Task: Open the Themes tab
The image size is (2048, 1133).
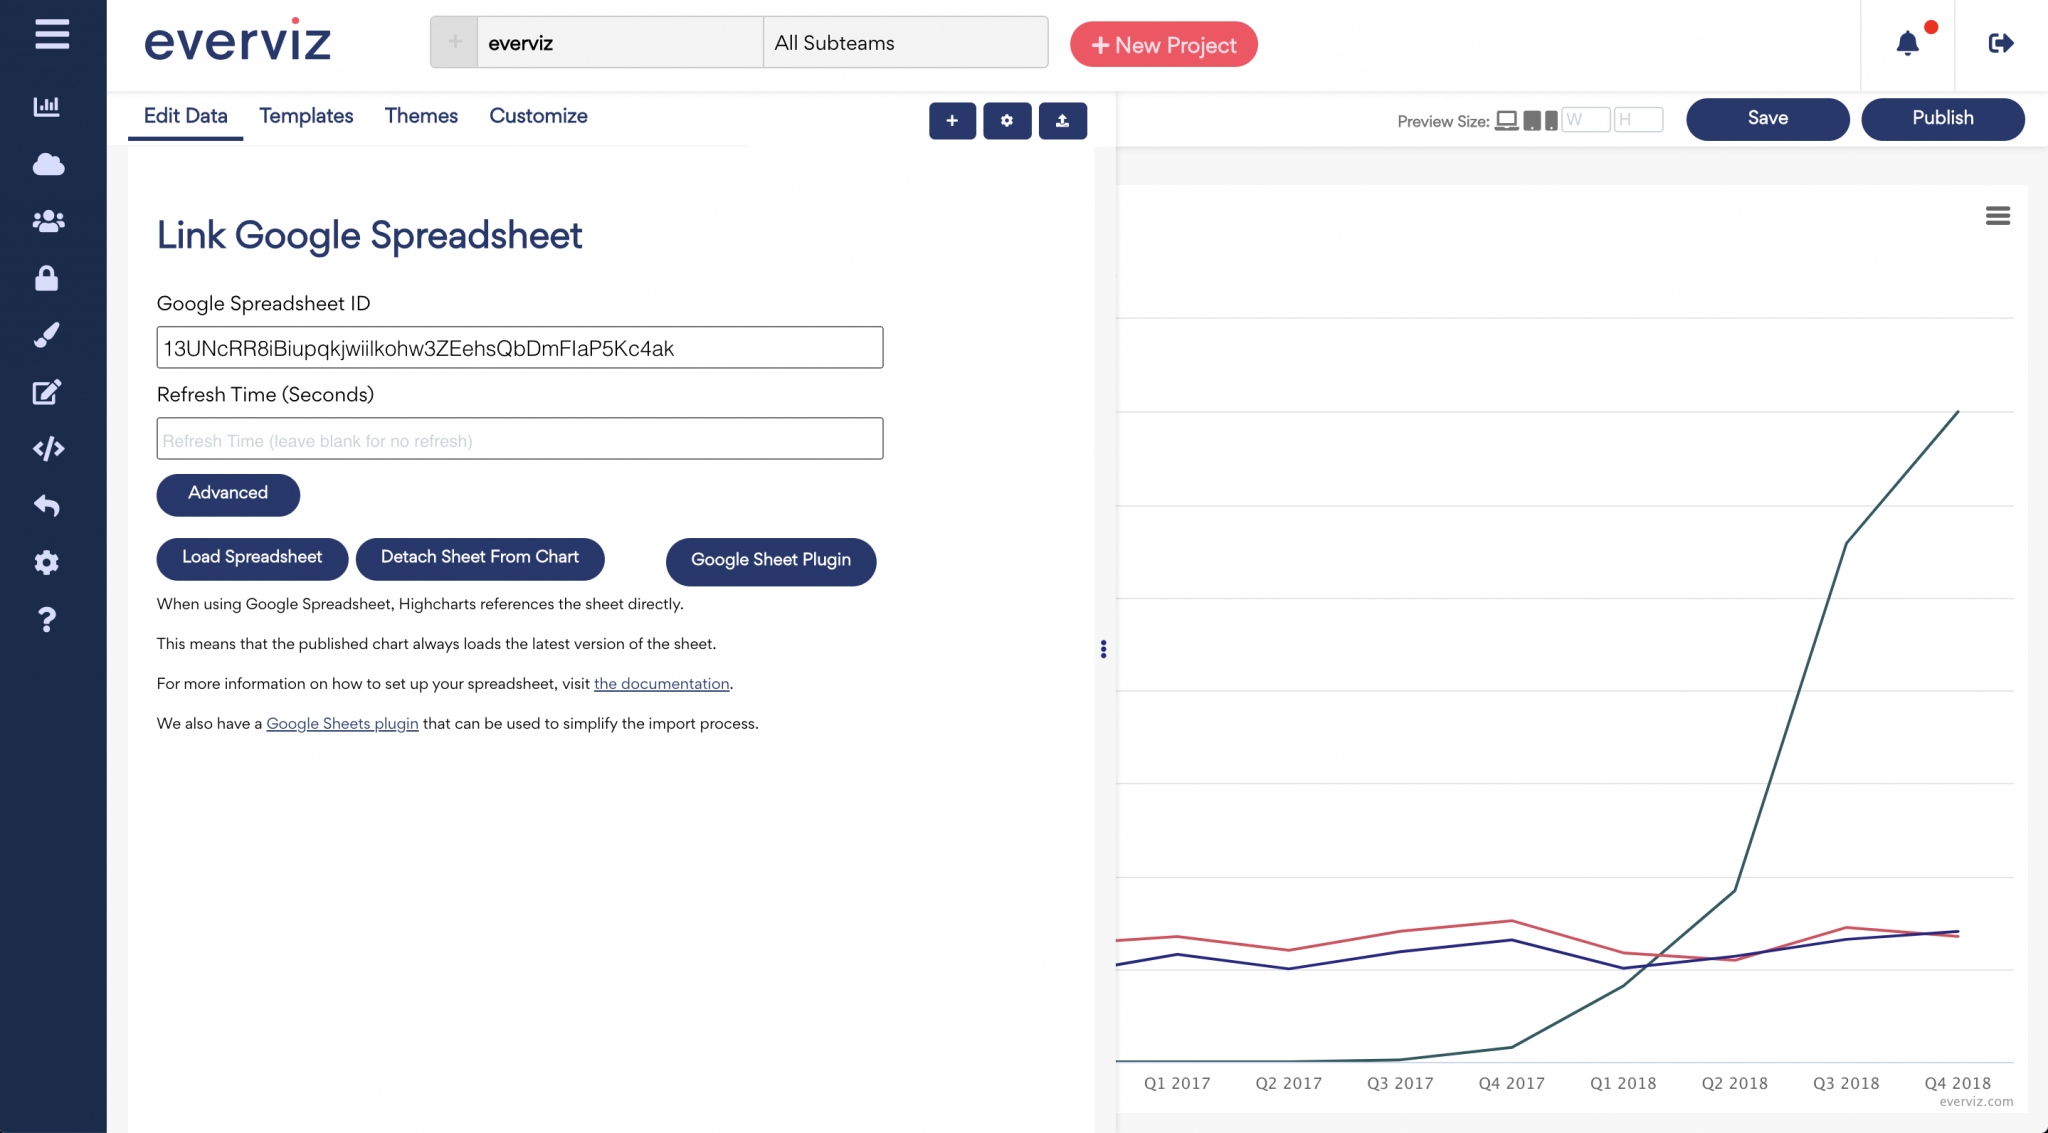Action: coord(421,116)
